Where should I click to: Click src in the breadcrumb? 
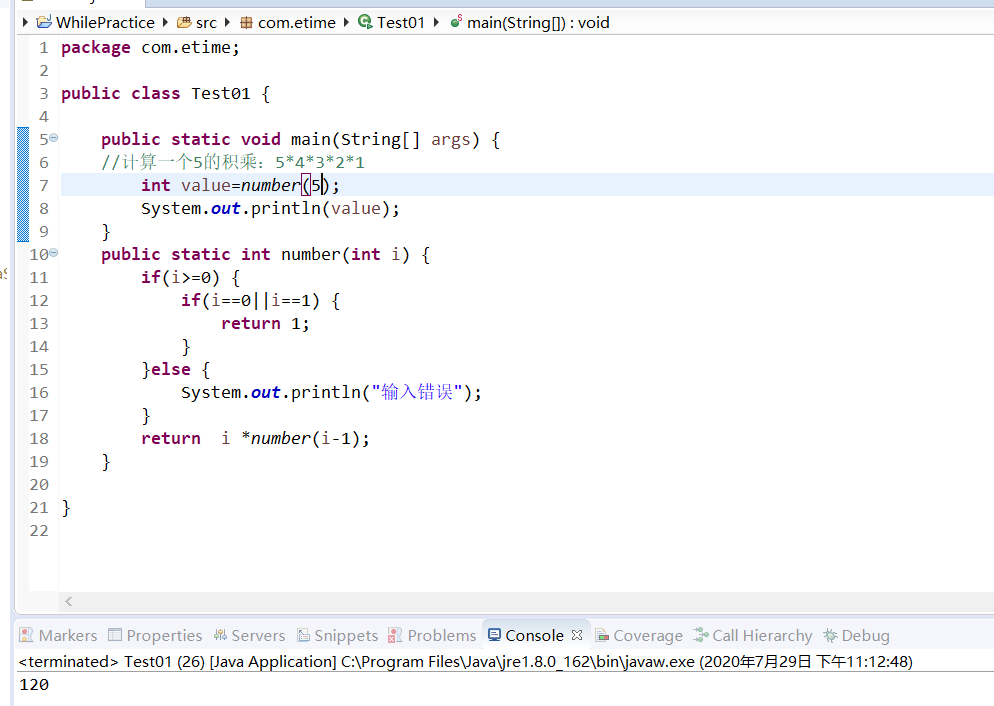tap(206, 23)
